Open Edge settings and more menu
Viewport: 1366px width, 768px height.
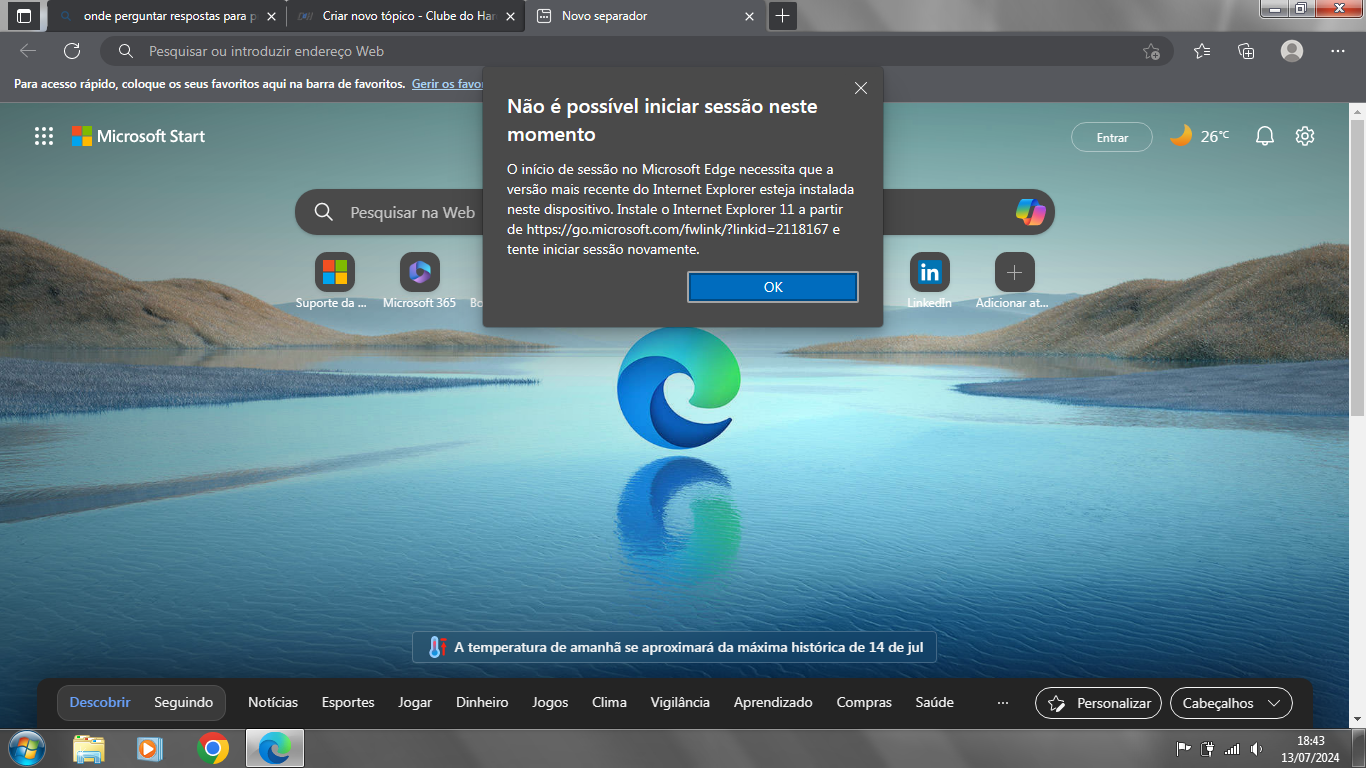pos(1338,51)
